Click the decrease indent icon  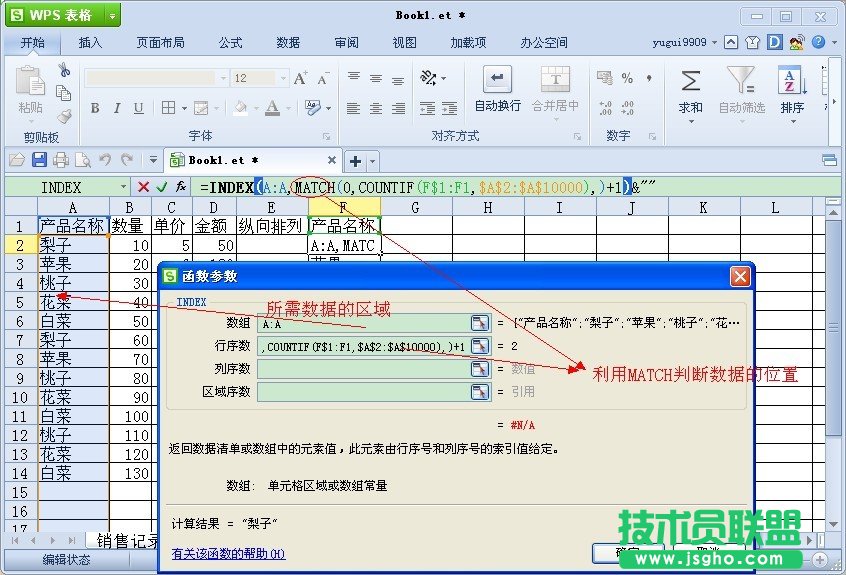tap(427, 108)
